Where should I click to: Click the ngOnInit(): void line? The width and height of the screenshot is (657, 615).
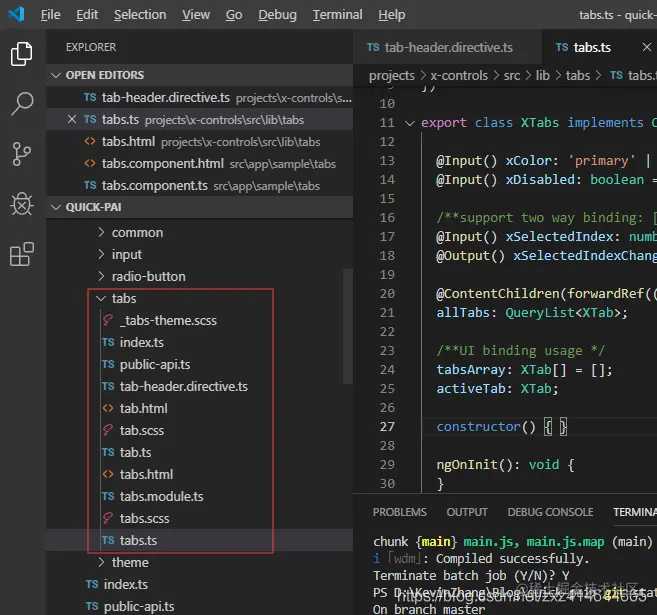tap(505, 465)
